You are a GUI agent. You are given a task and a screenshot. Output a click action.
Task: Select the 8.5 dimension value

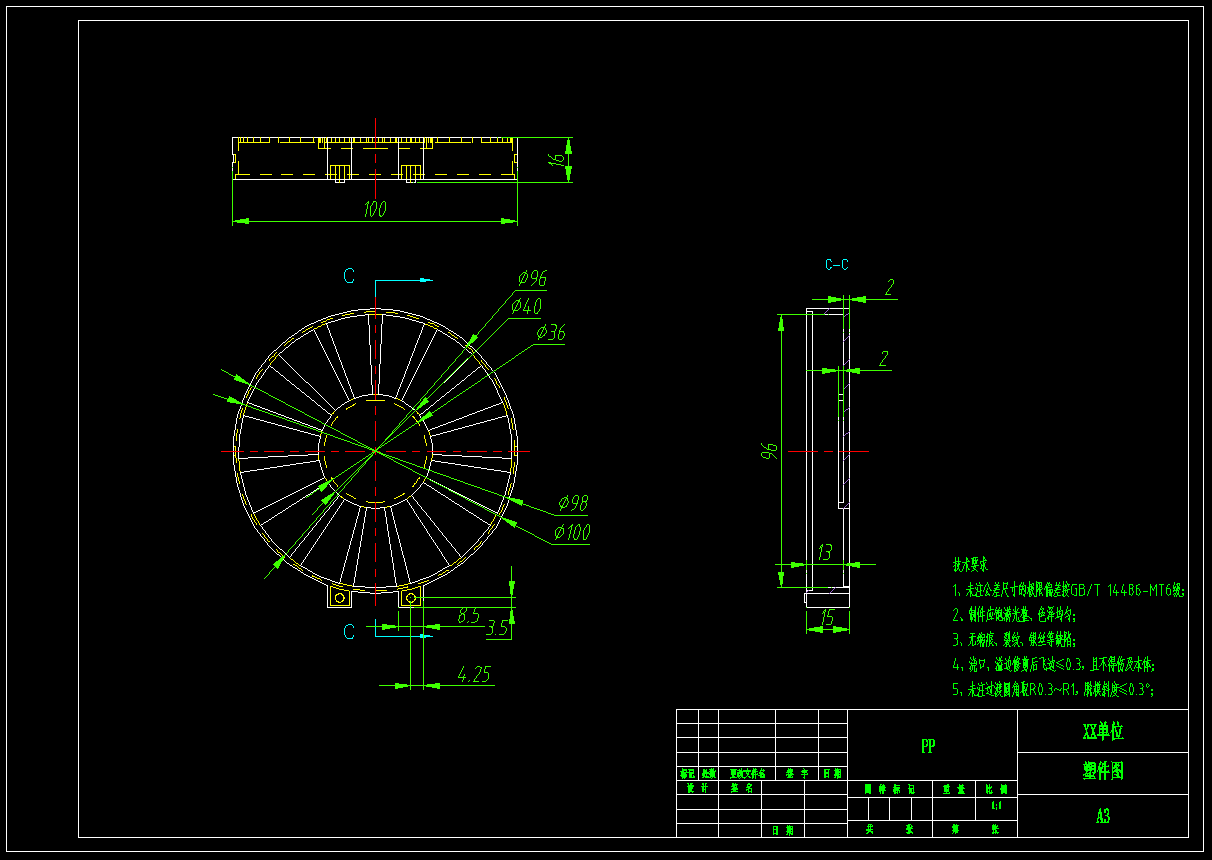[469, 616]
